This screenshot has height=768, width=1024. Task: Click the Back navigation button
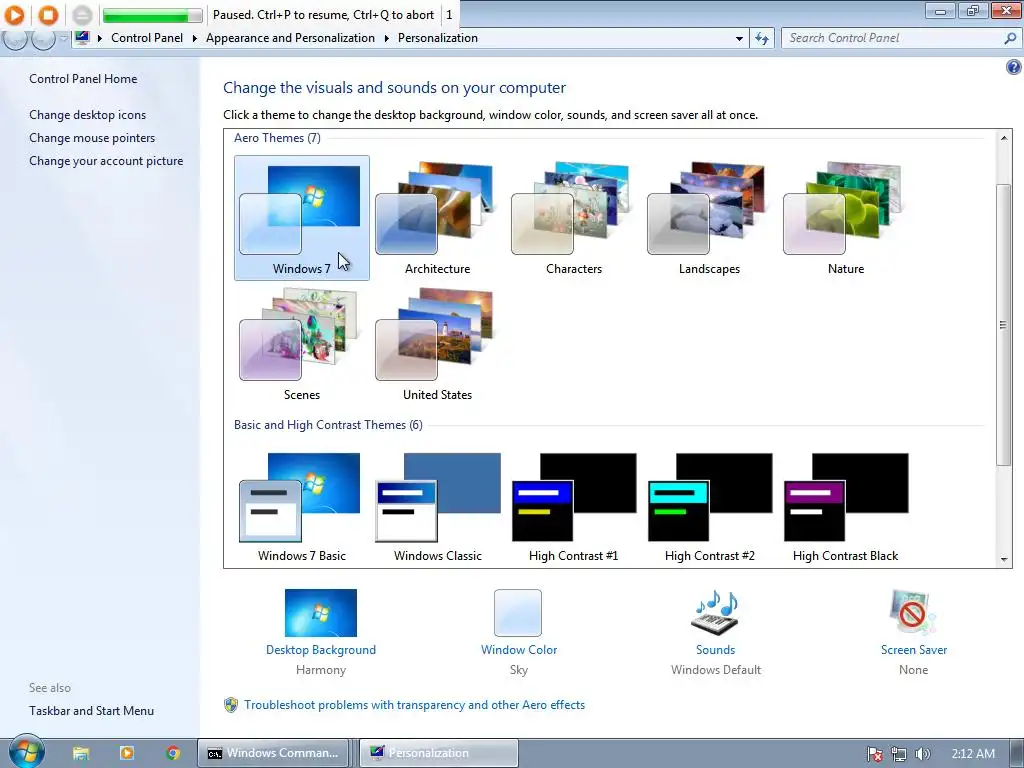click(x=14, y=39)
